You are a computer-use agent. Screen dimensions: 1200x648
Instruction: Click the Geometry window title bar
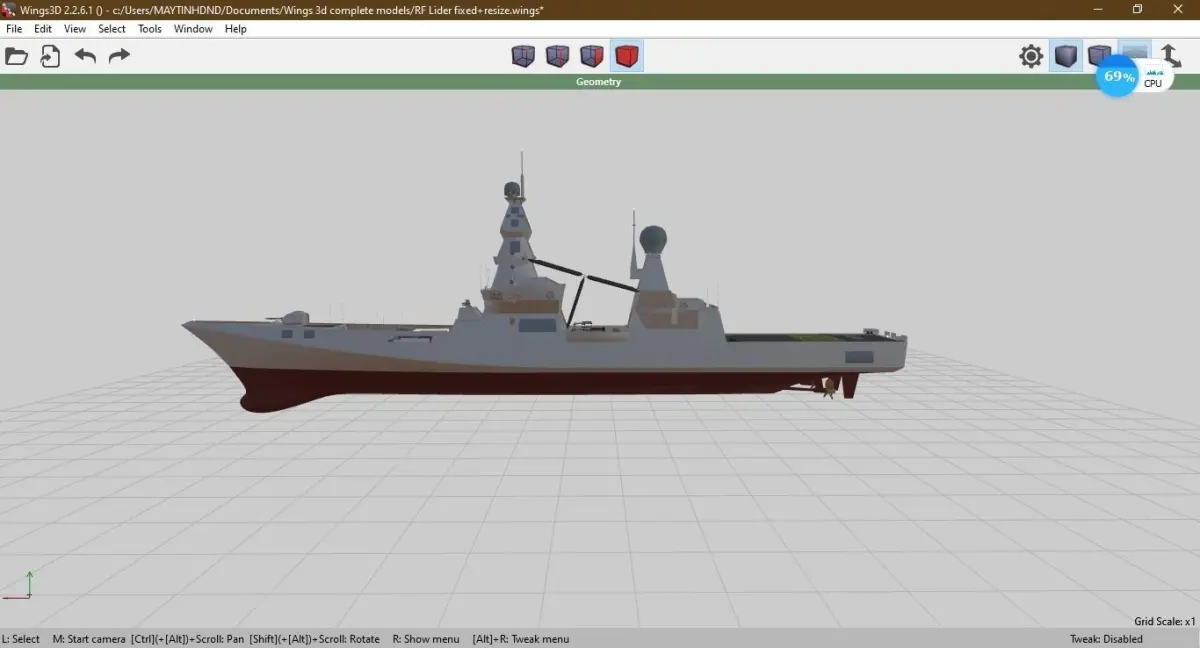tap(599, 82)
